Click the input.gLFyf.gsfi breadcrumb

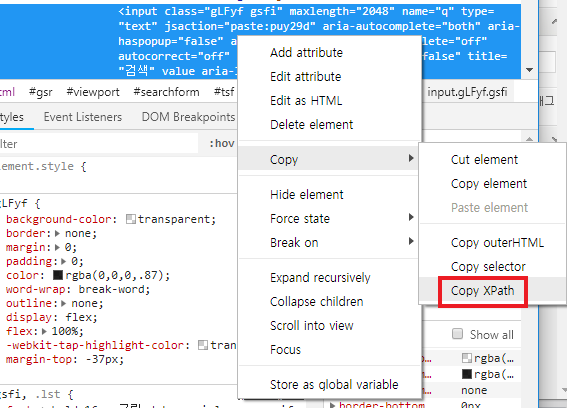(x=467, y=92)
